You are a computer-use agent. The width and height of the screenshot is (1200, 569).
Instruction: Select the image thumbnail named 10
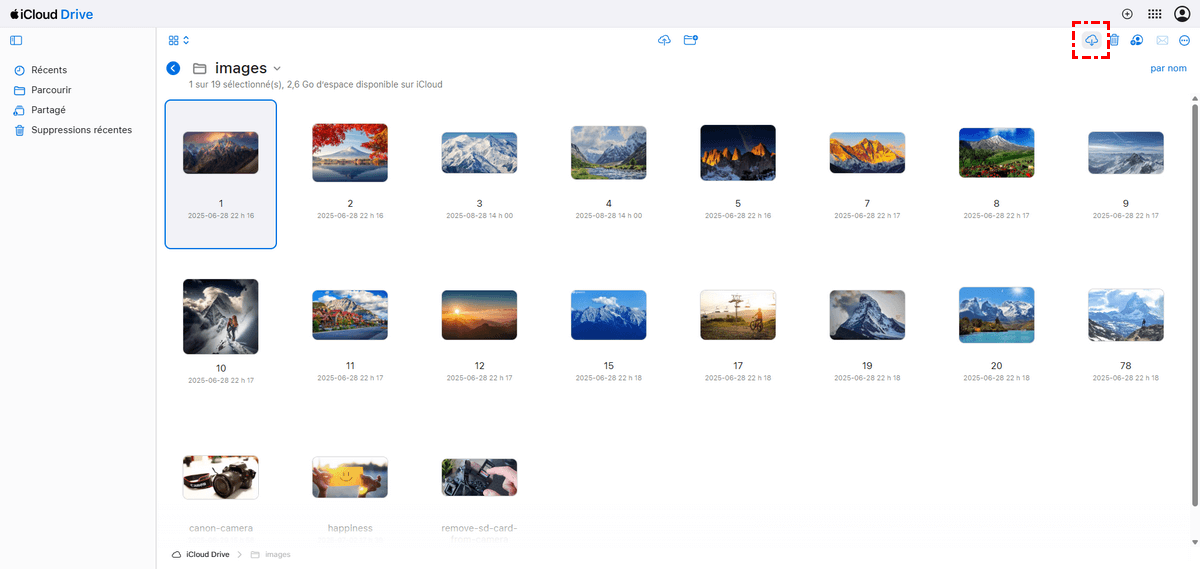coord(221,317)
